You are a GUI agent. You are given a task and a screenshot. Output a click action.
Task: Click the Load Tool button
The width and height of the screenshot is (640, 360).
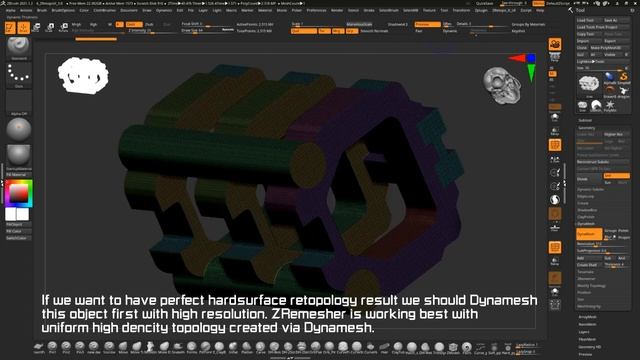point(589,20)
